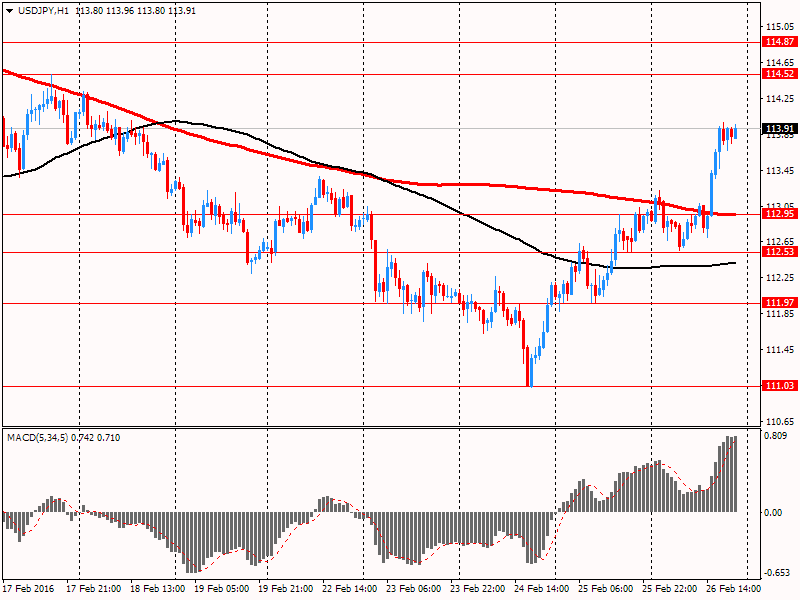Select the 111.85 price axis value
This screenshot has height=600, width=800.
click(x=780, y=314)
